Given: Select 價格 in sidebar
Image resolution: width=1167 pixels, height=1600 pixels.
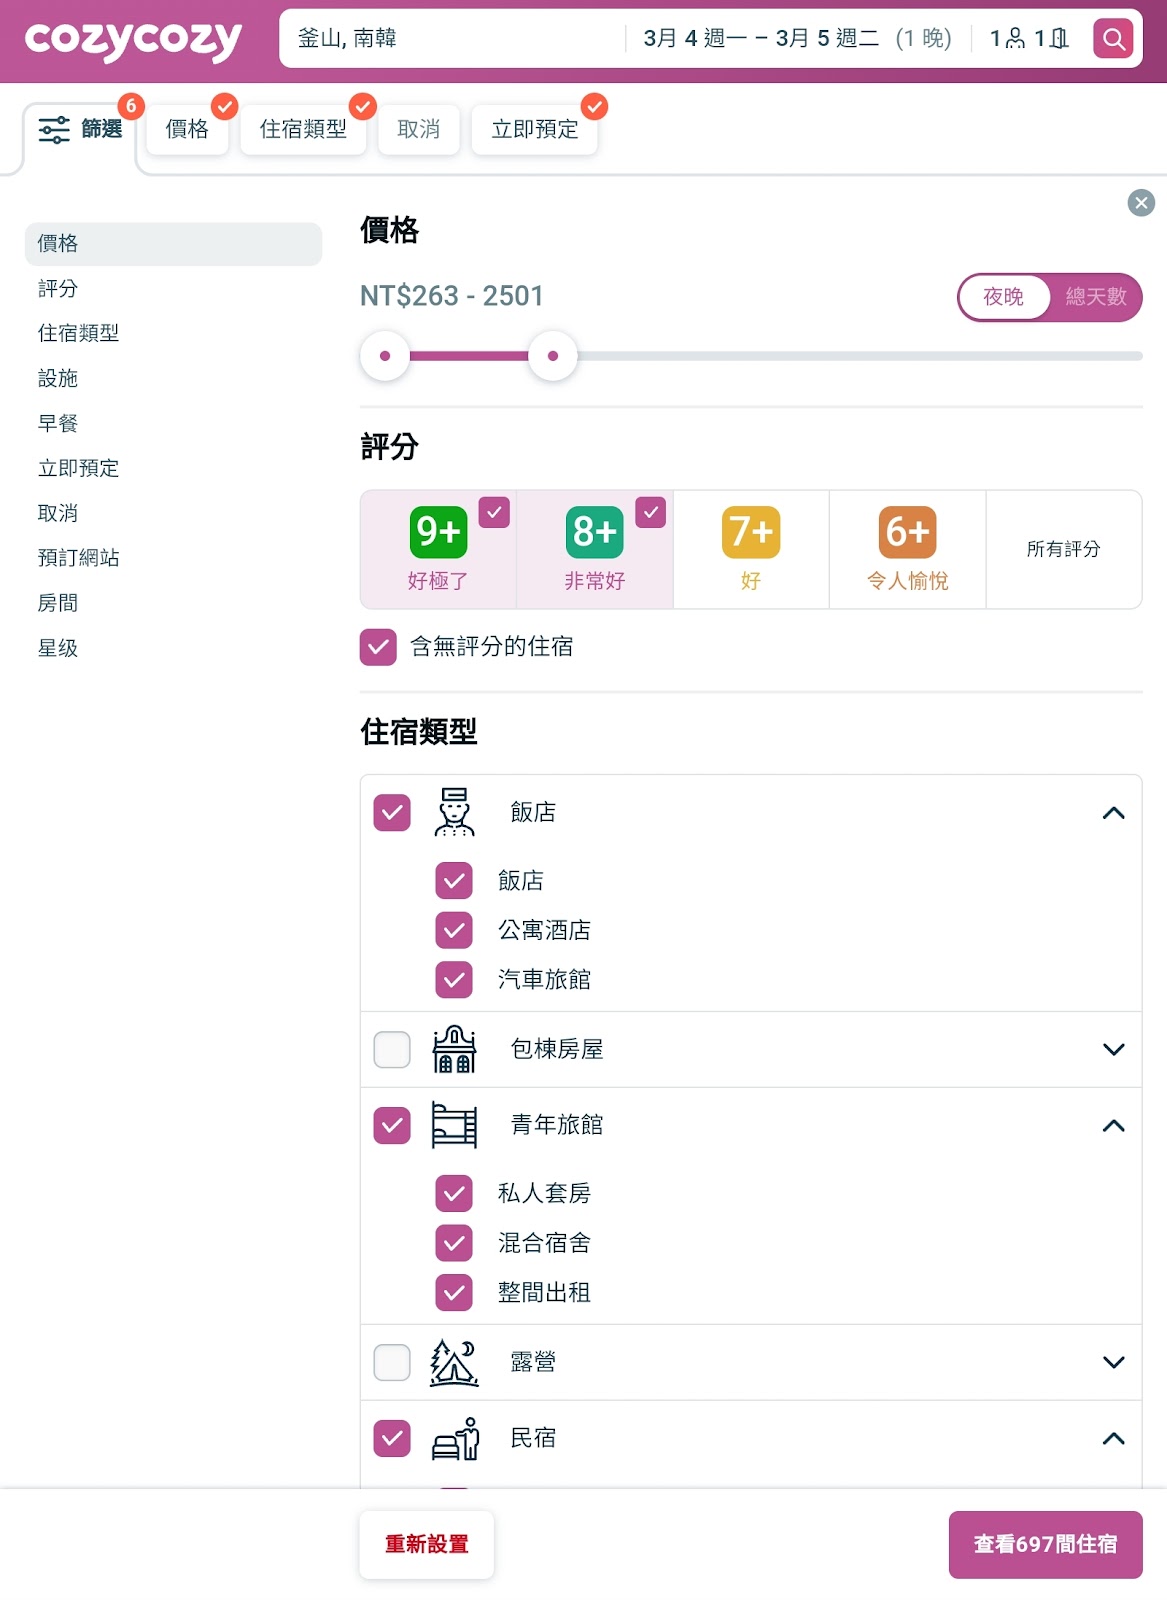Looking at the screenshot, I should click(173, 244).
